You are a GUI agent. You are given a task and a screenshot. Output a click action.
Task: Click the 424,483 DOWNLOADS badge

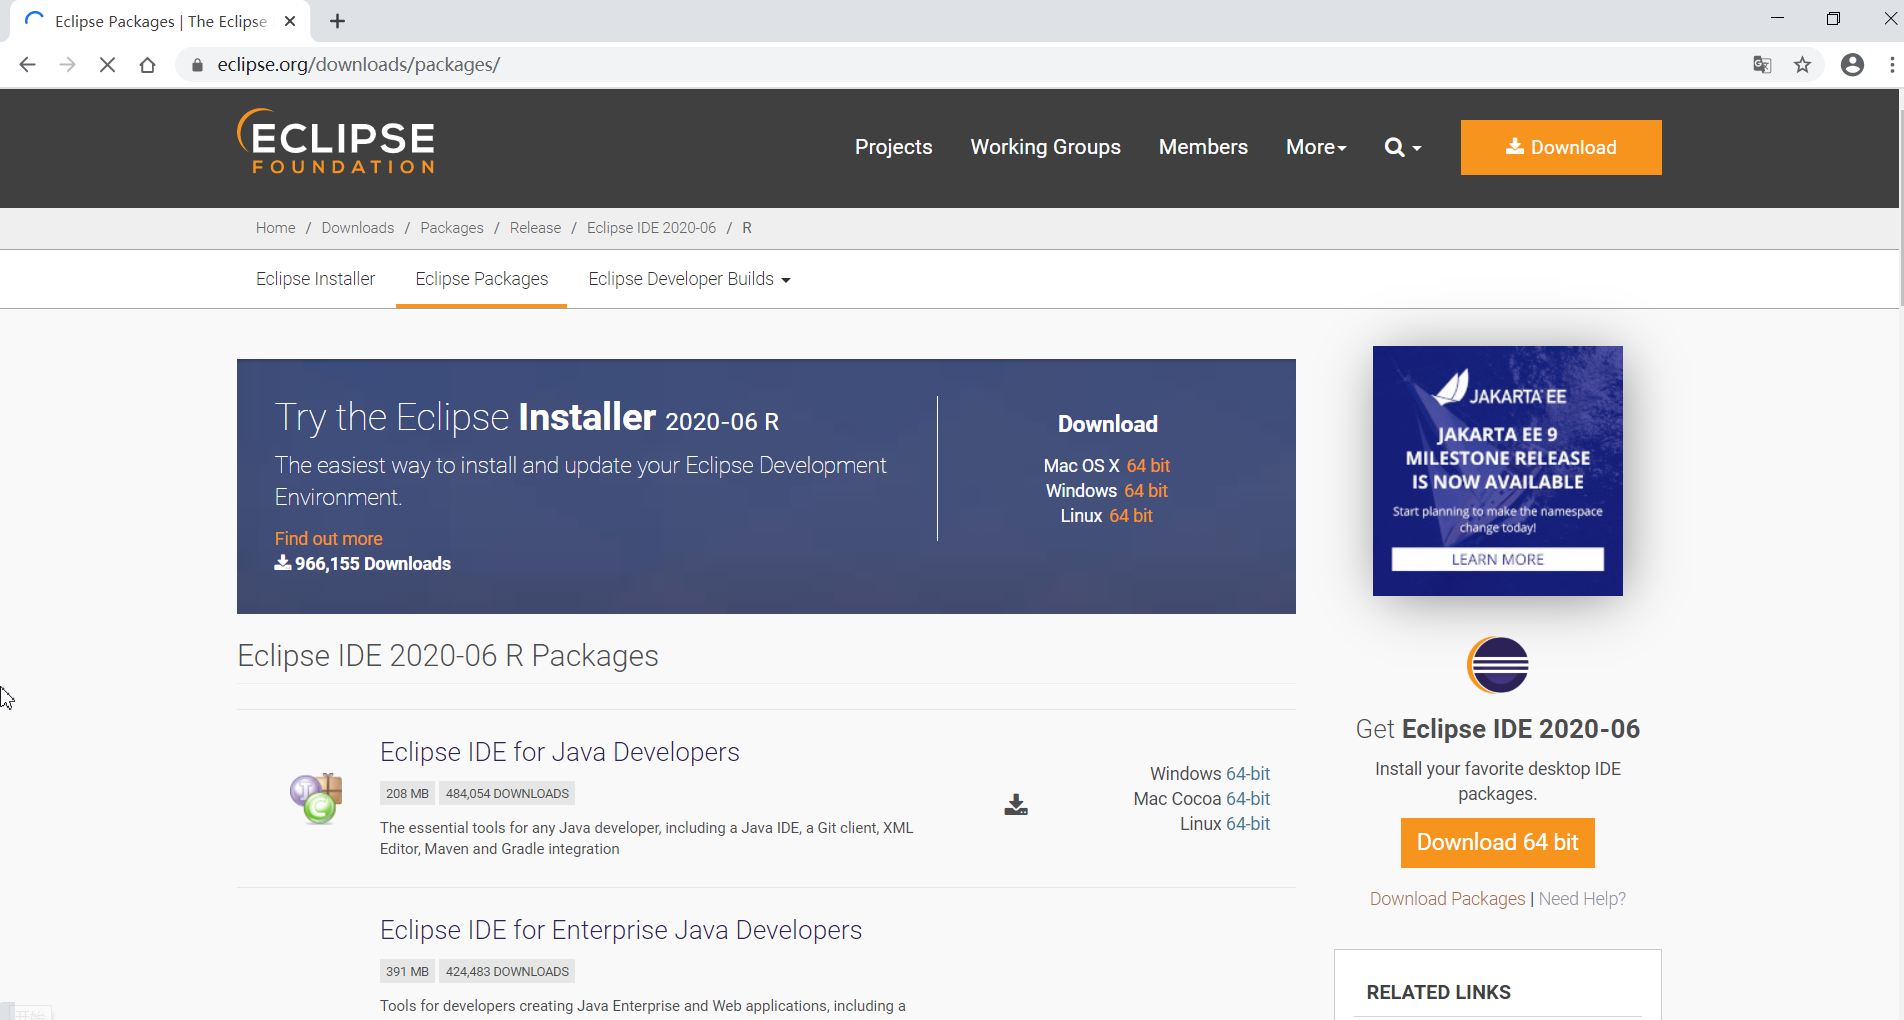[x=507, y=972]
